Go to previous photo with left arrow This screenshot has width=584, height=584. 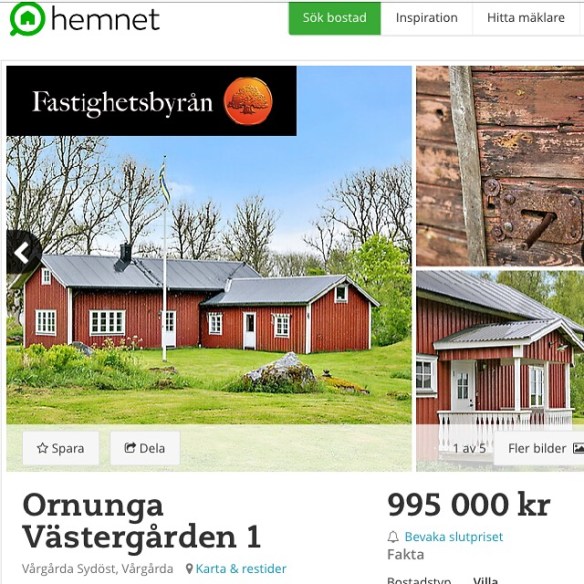tap(23, 253)
